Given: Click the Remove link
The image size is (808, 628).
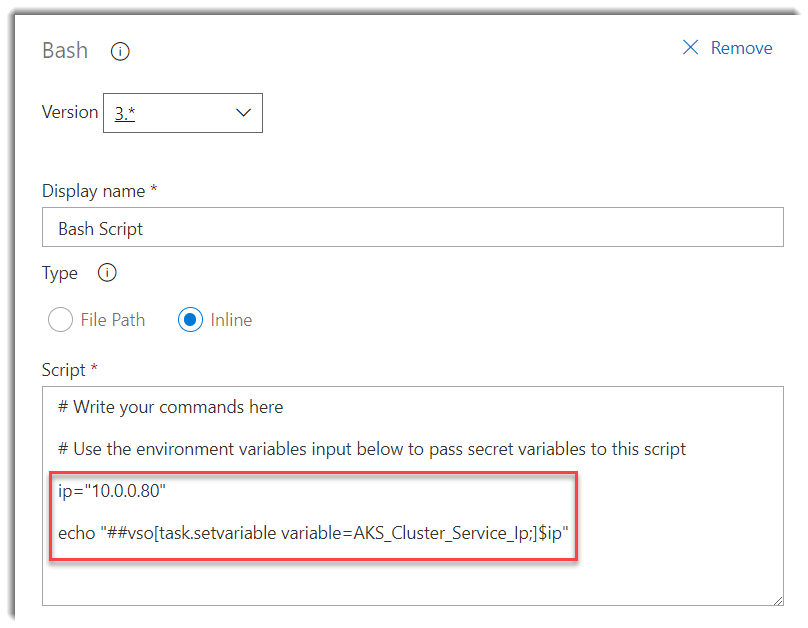Looking at the screenshot, I should pos(740,47).
